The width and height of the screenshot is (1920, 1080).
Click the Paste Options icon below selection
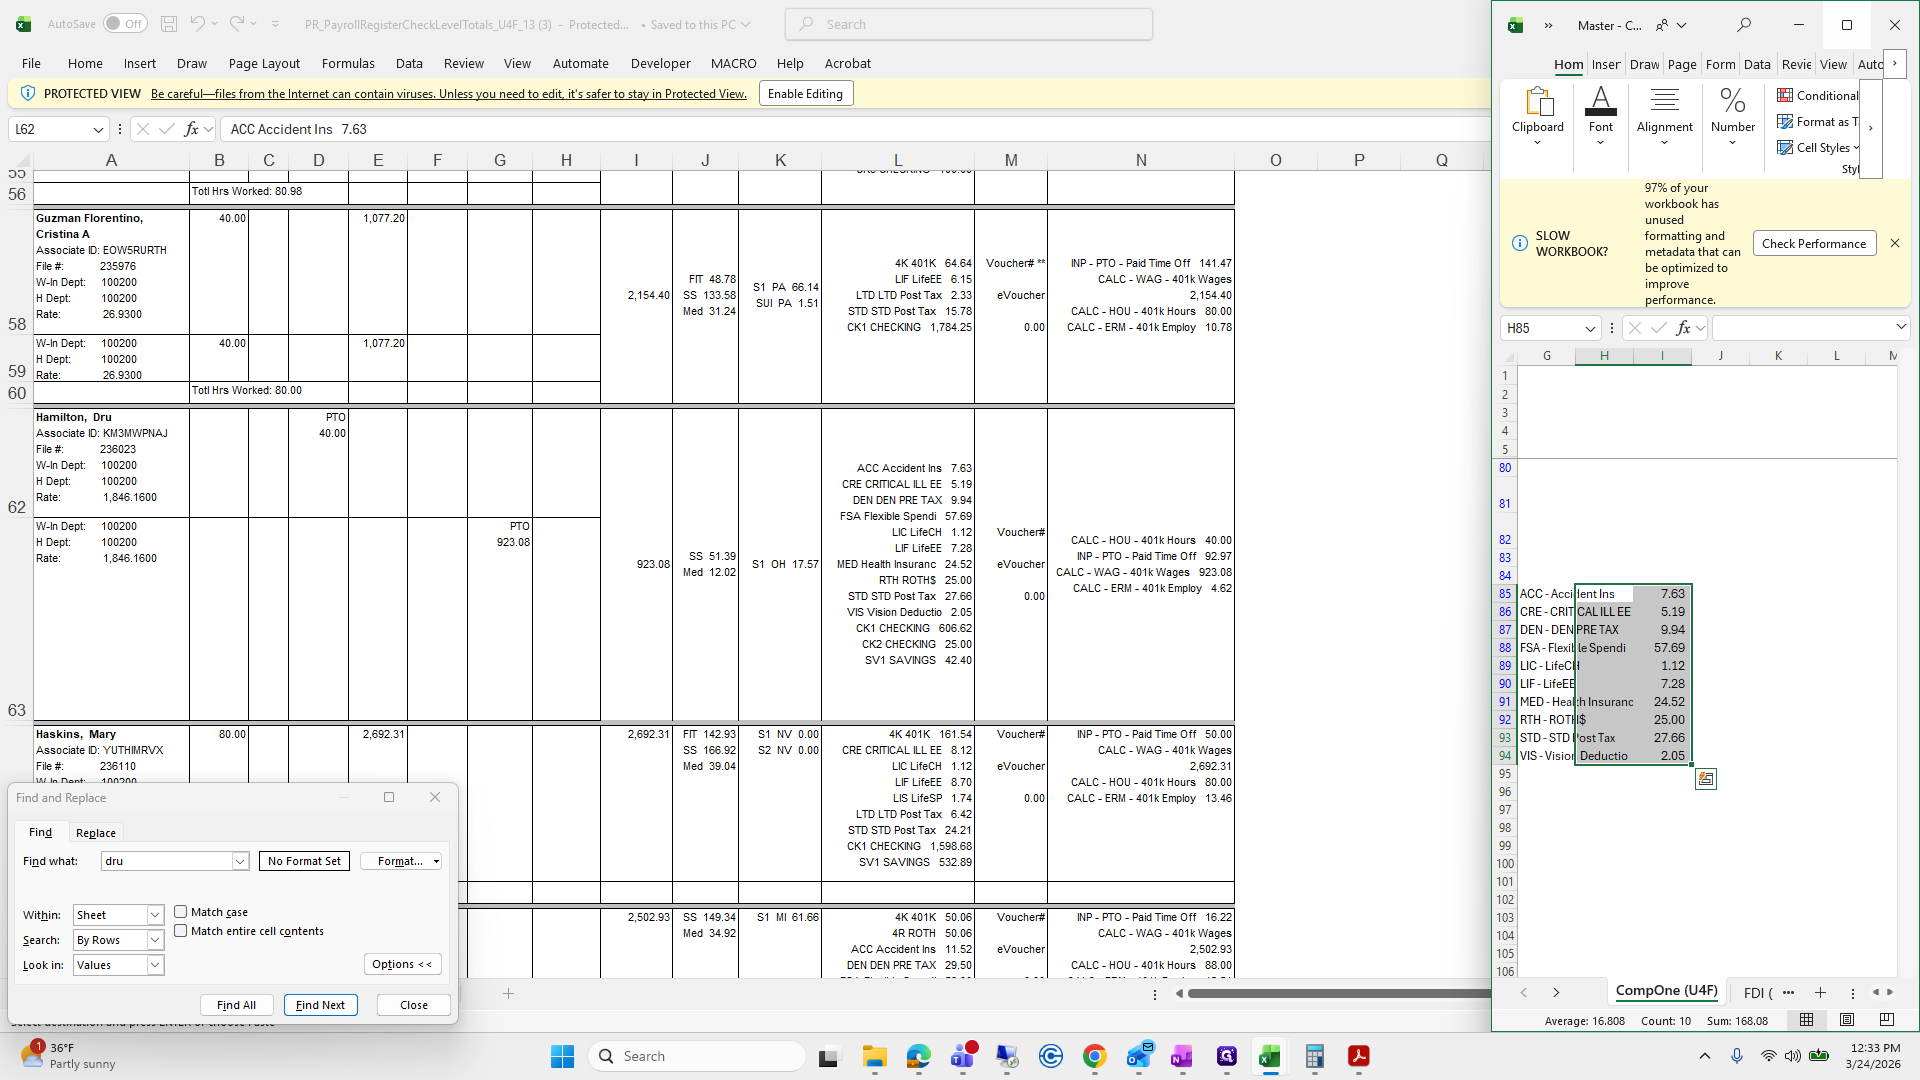coord(1705,779)
